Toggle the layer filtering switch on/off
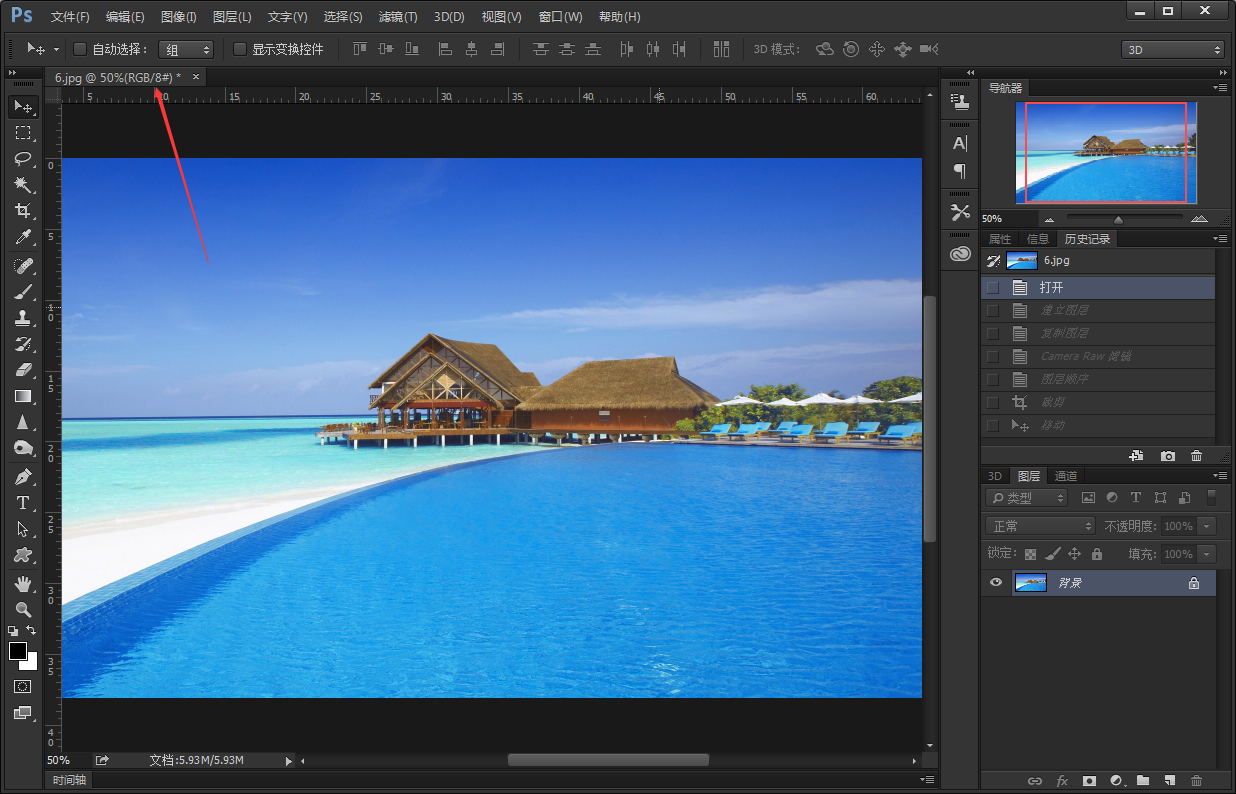The width and height of the screenshot is (1236, 794). click(x=1212, y=497)
